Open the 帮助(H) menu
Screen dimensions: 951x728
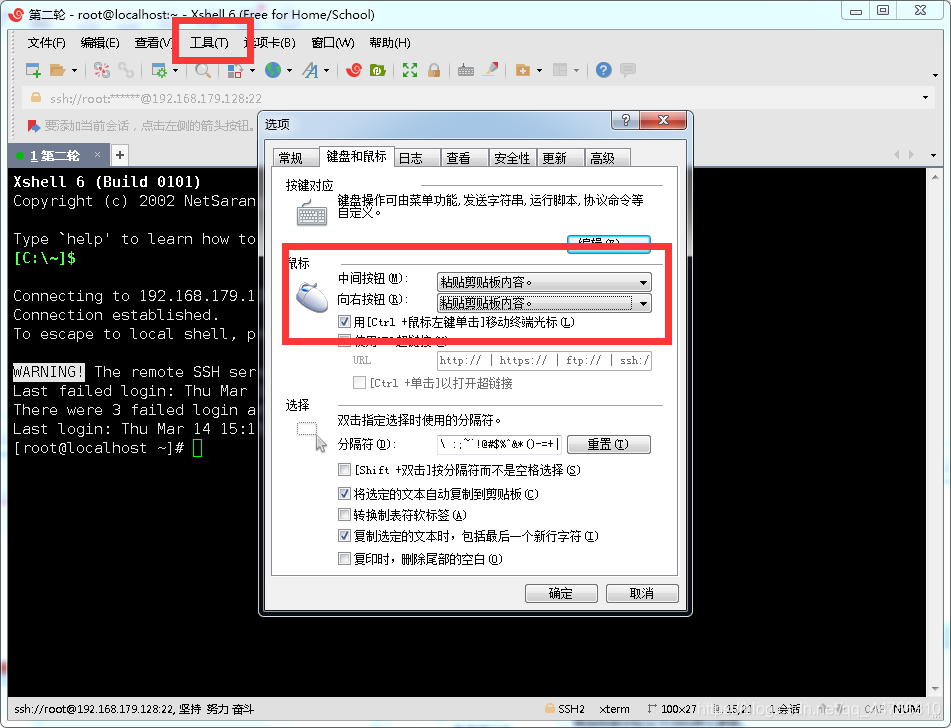tap(389, 43)
